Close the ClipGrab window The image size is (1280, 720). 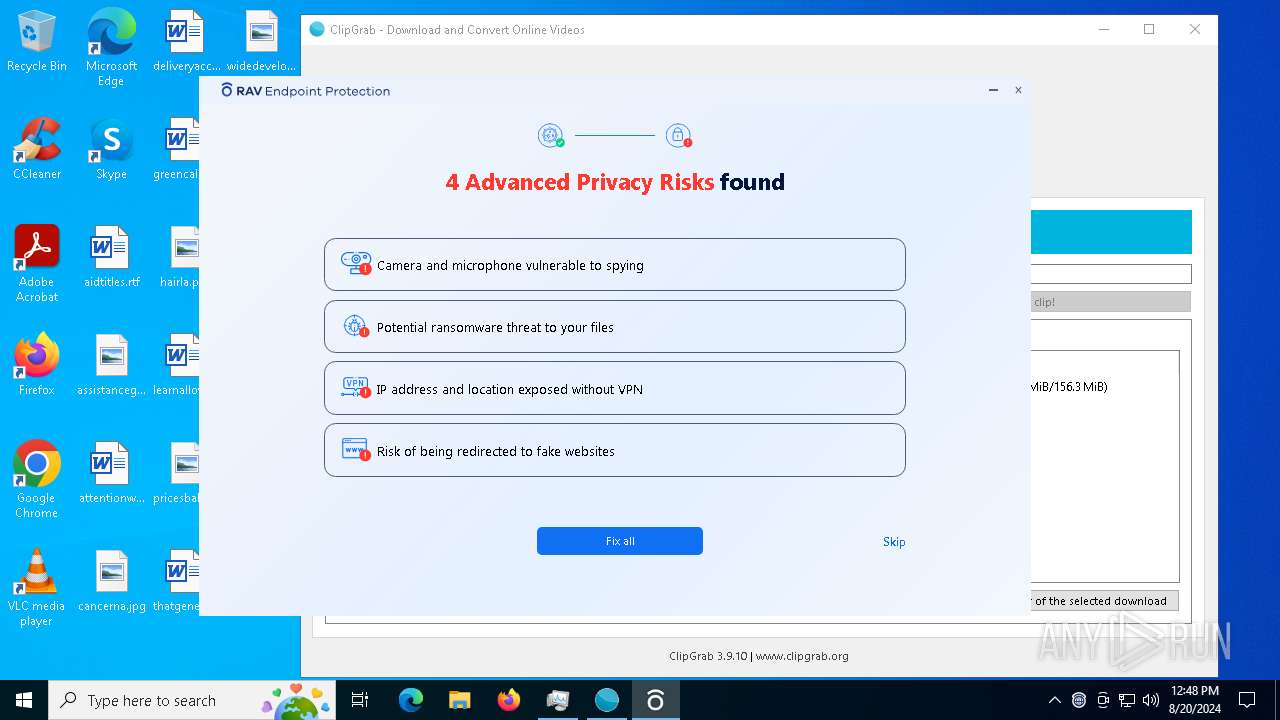tap(1195, 29)
